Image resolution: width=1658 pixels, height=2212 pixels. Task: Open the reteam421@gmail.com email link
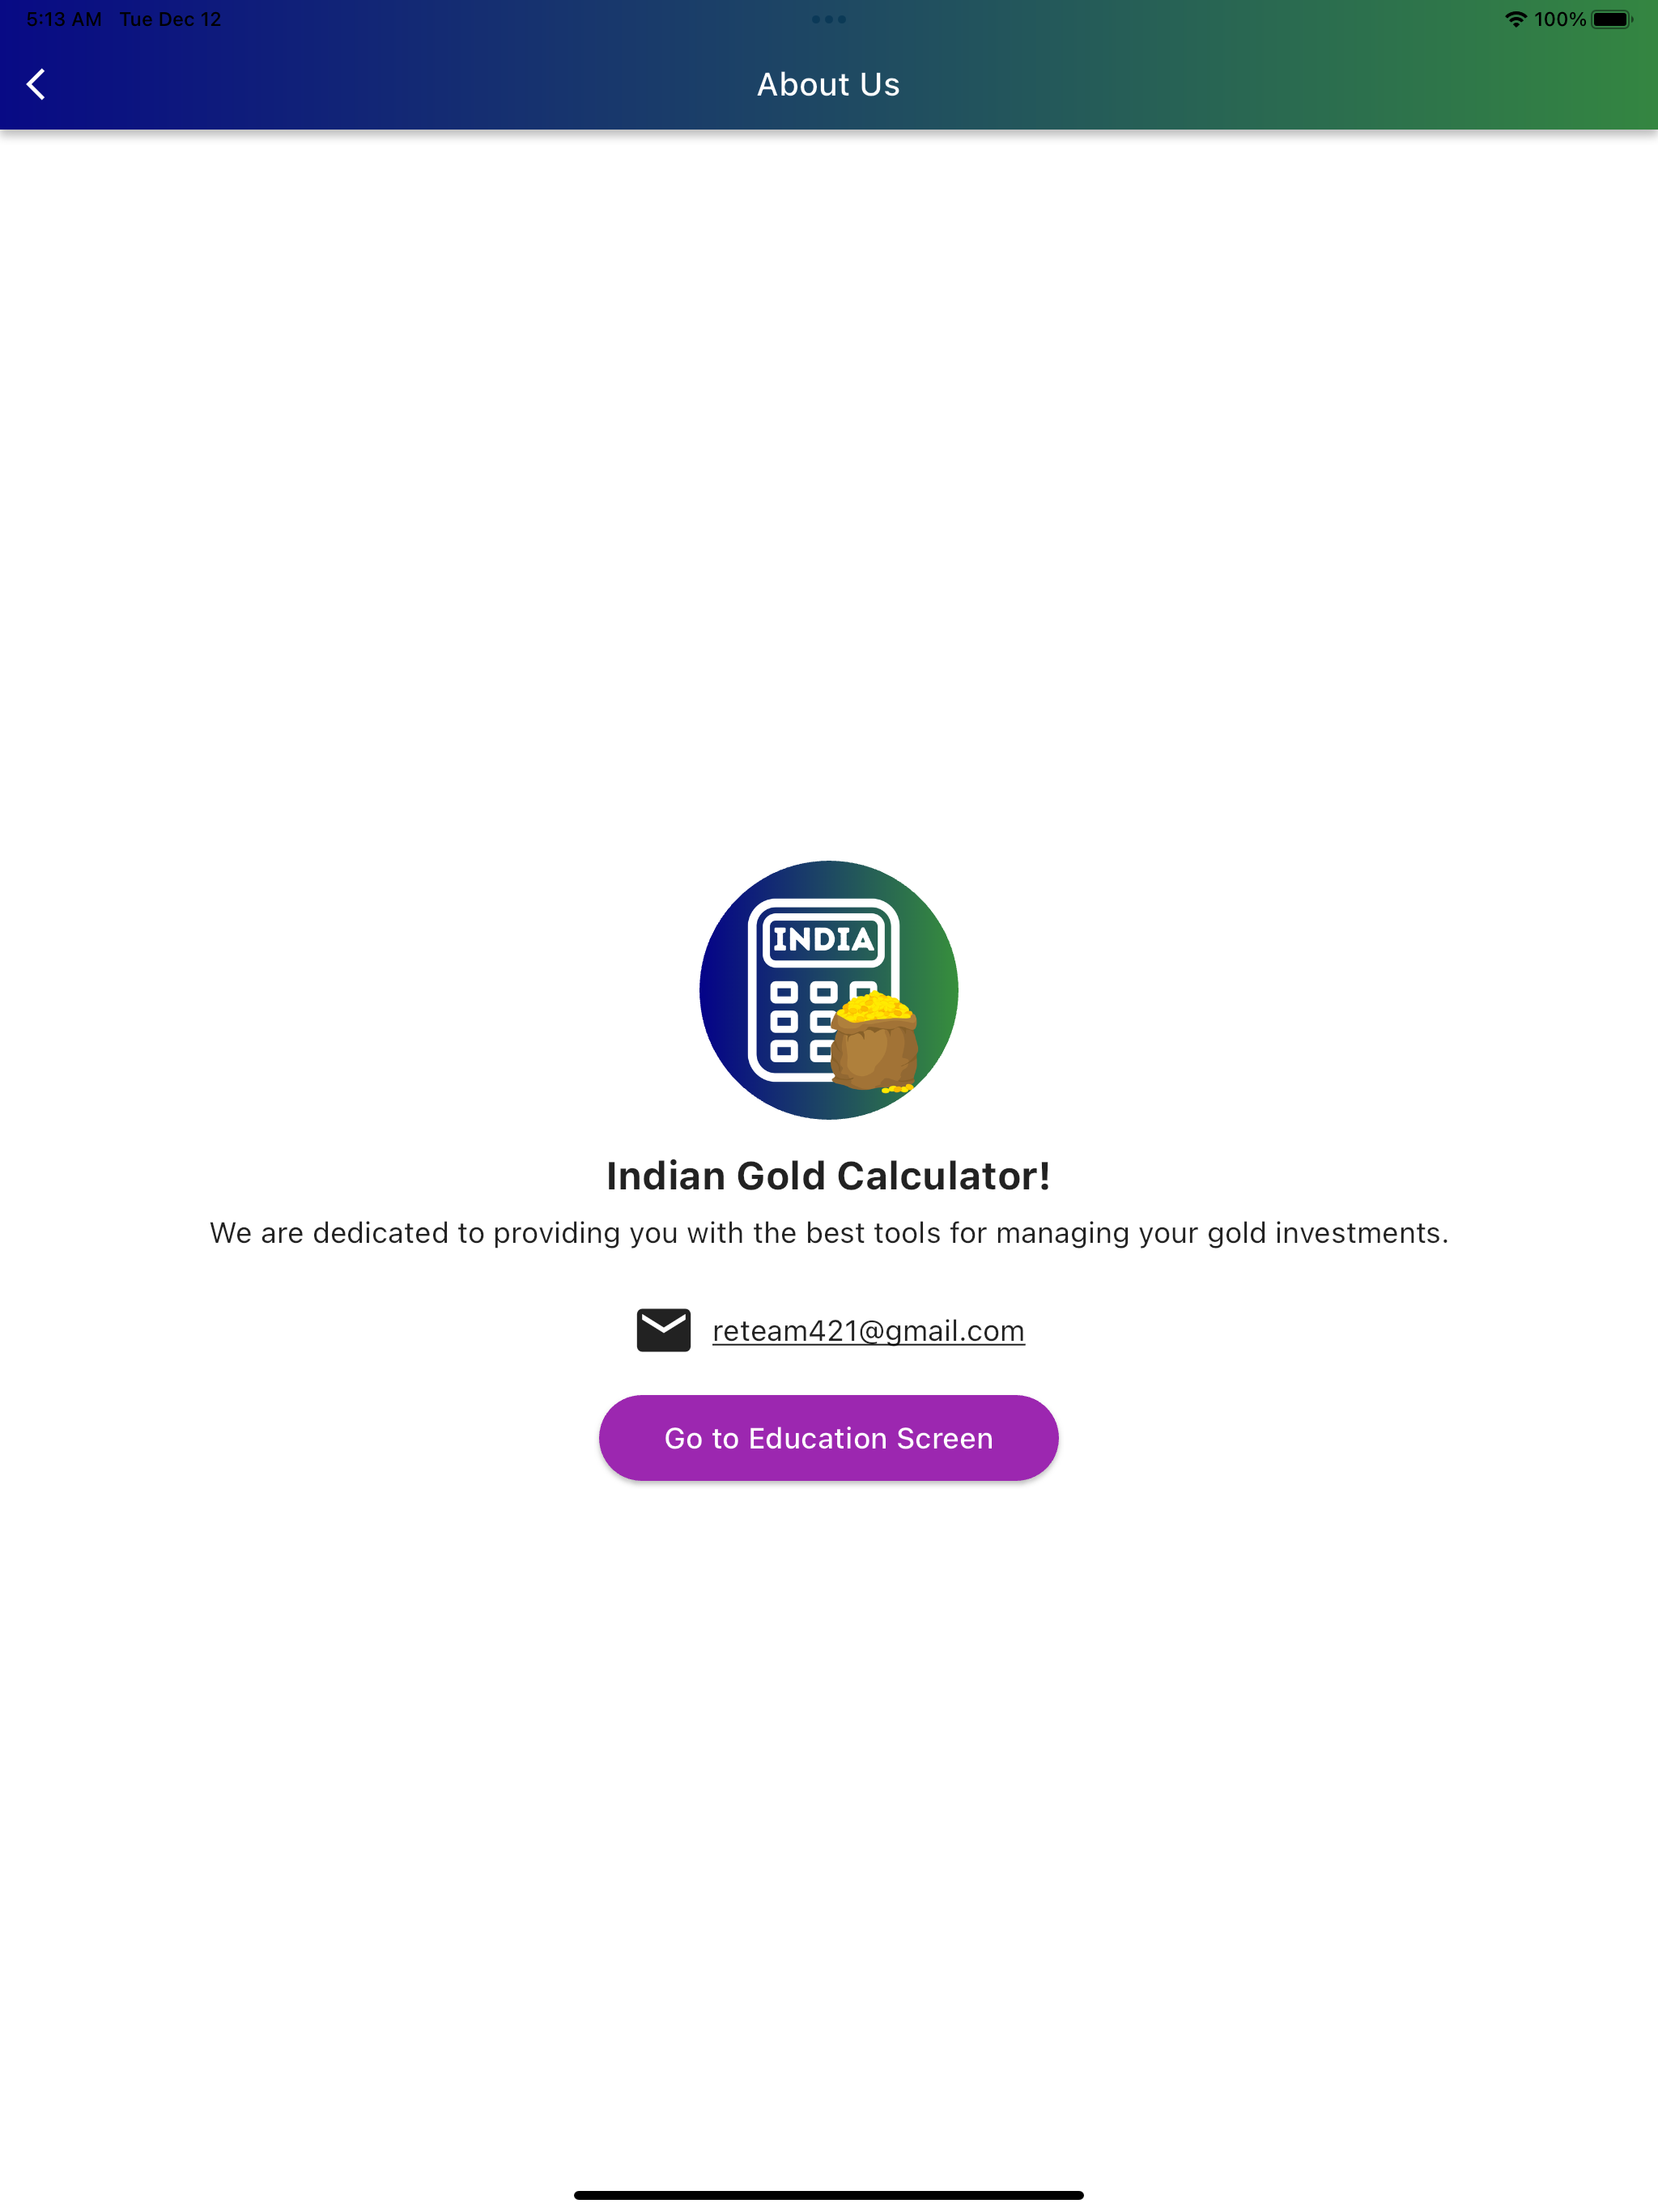click(868, 1331)
